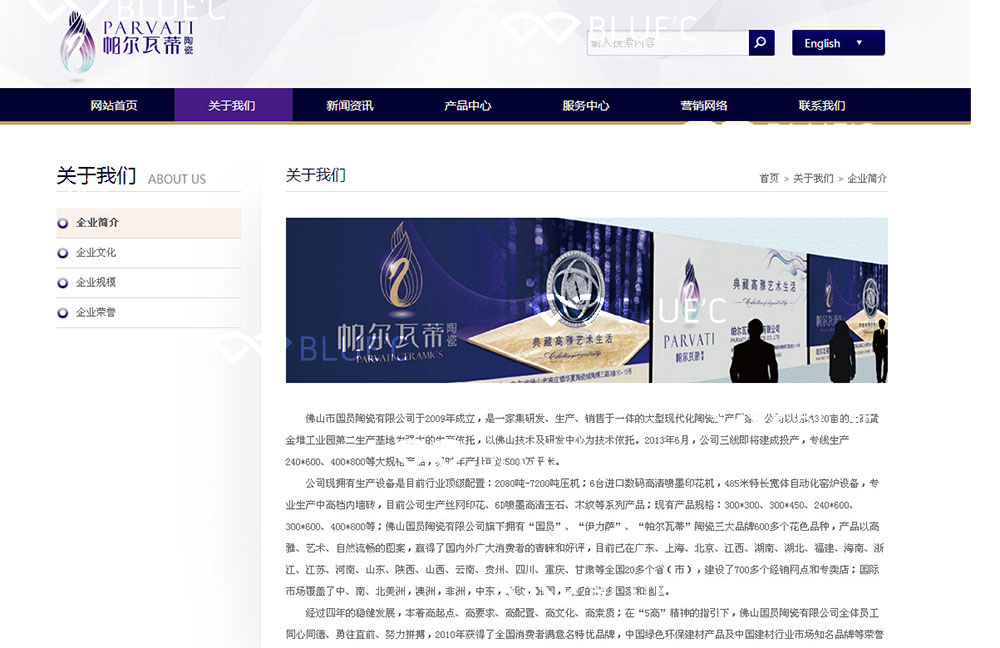The image size is (1000, 648).
Task: Click the bullet icon beside 企业文化
Action: coord(62,253)
